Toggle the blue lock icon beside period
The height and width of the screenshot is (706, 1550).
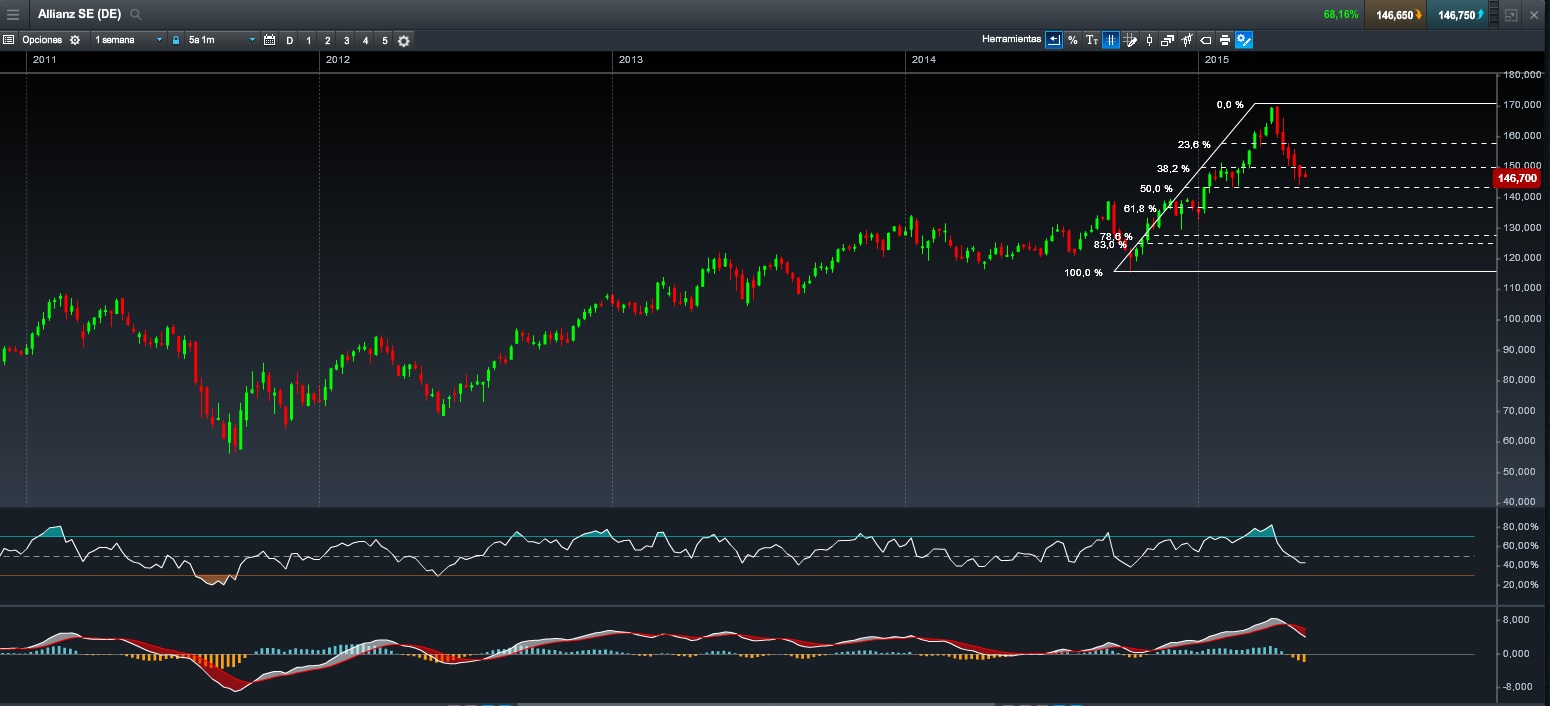(x=176, y=40)
